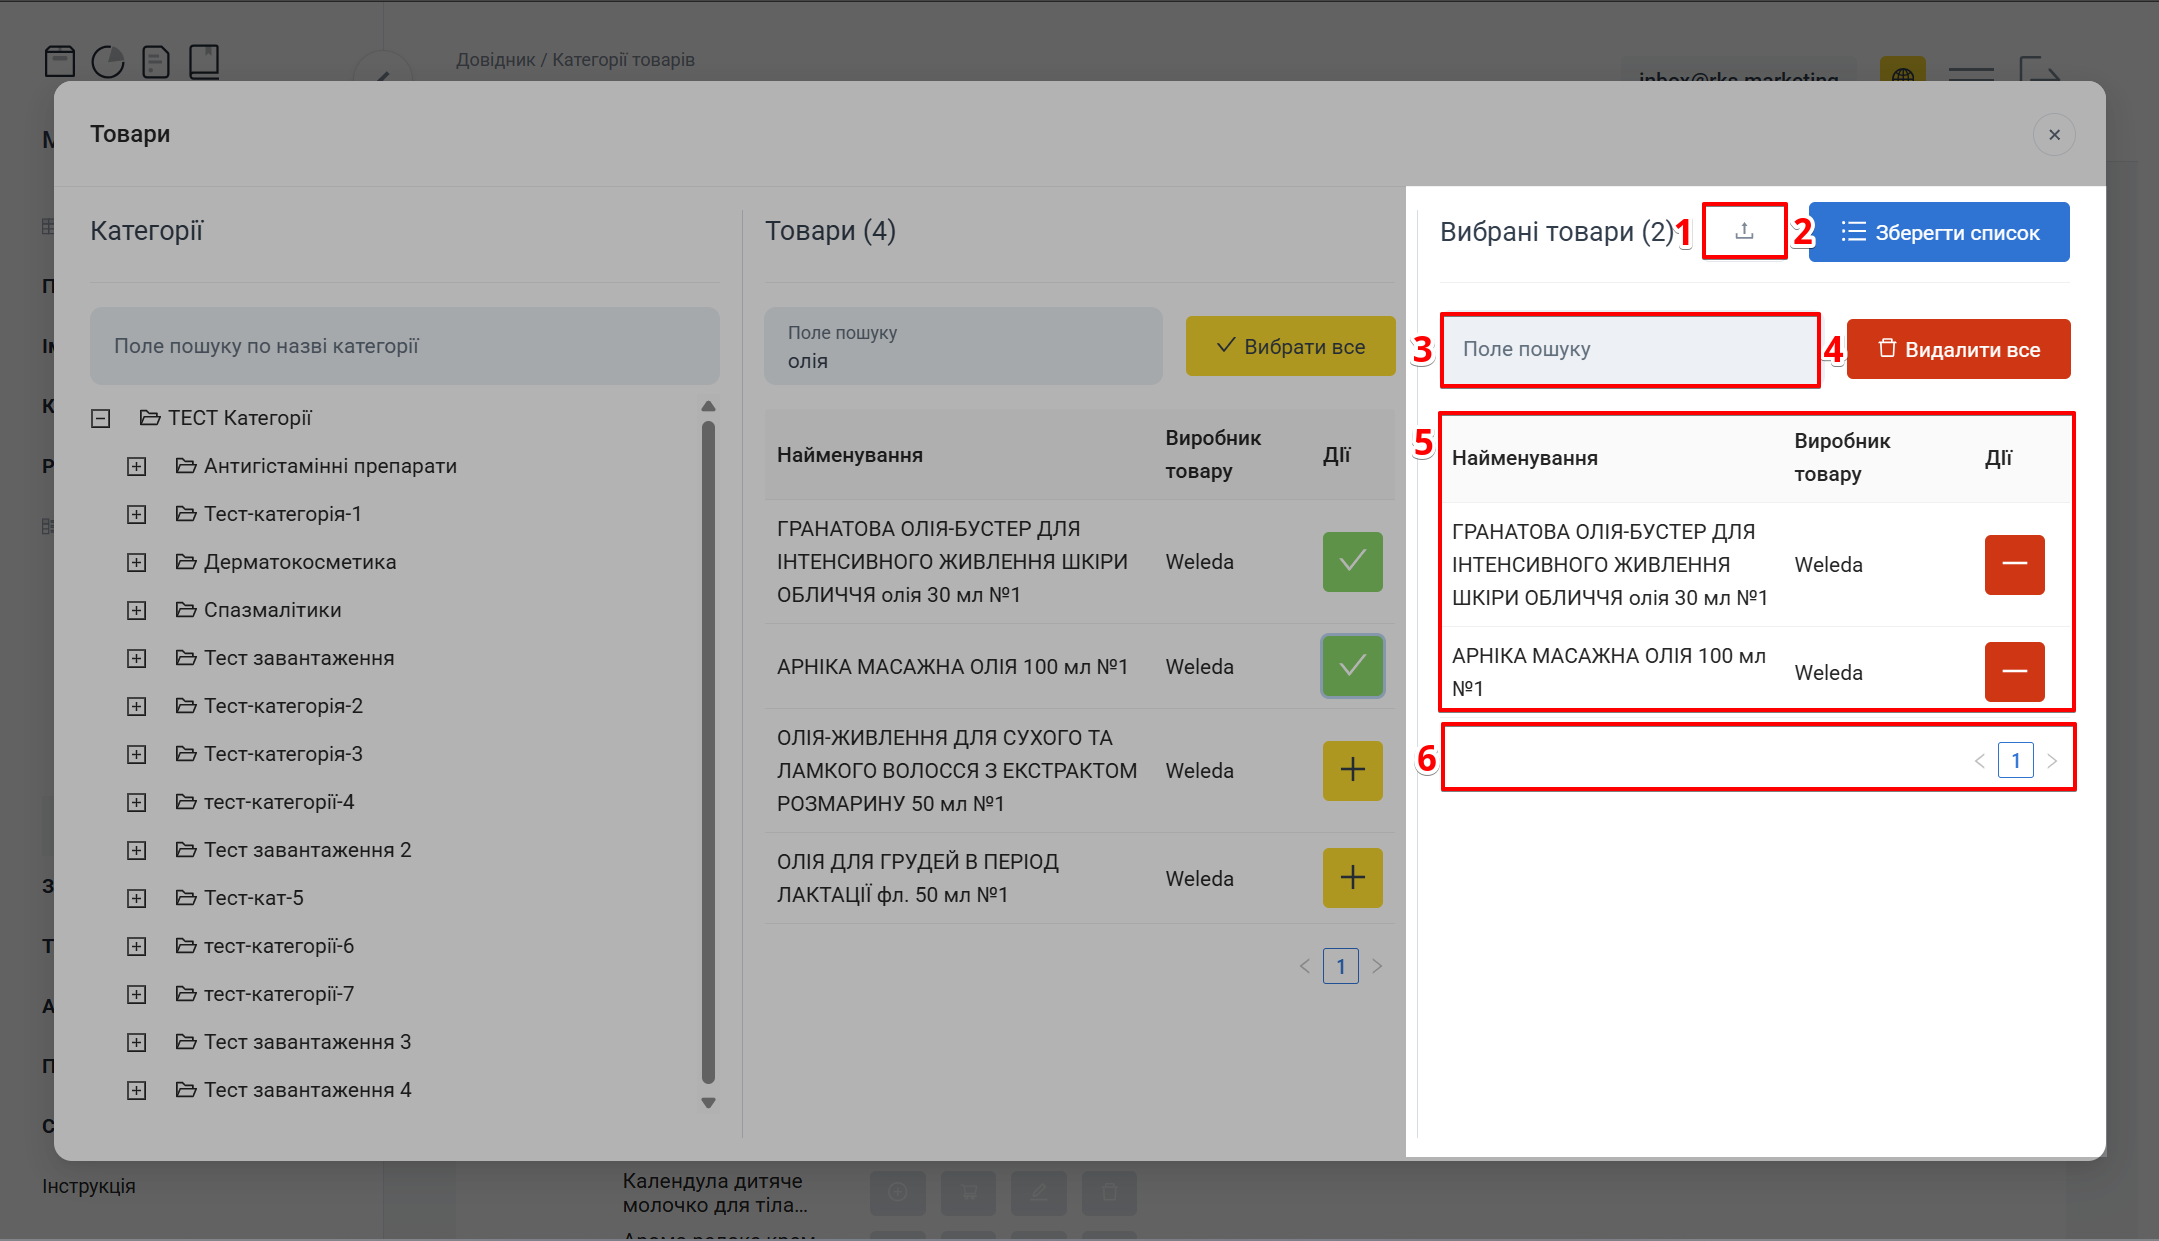This screenshot has height=1241, width=2159.
Task: Expand the Дерматокосметика category node
Action: [x=137, y=562]
